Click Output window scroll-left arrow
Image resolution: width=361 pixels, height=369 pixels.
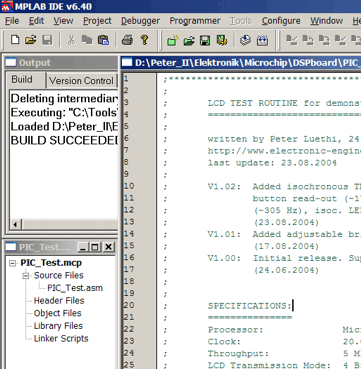click(15, 224)
